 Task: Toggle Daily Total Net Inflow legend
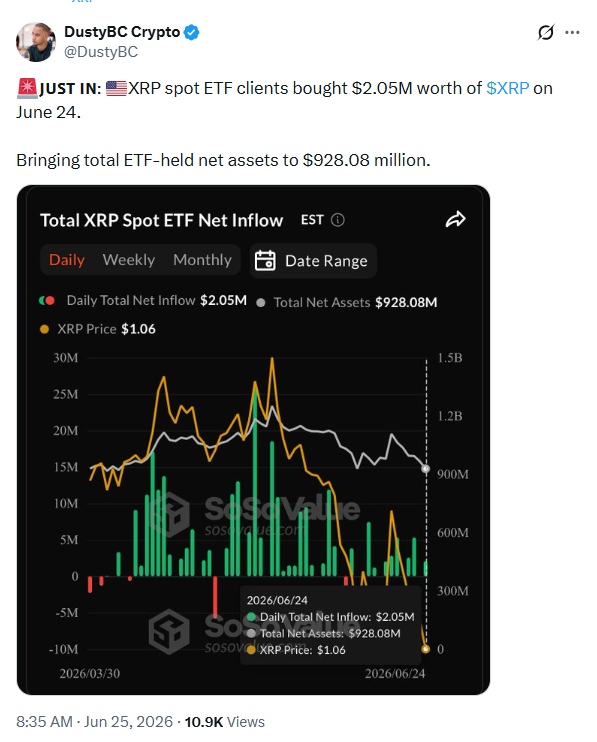pos(143,300)
